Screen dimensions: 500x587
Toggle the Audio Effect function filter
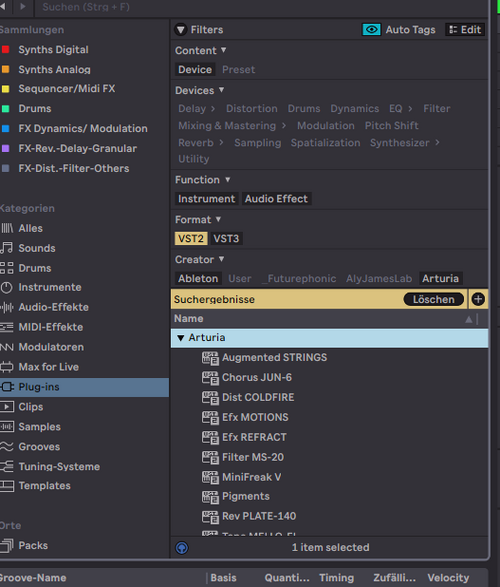click(x=276, y=199)
